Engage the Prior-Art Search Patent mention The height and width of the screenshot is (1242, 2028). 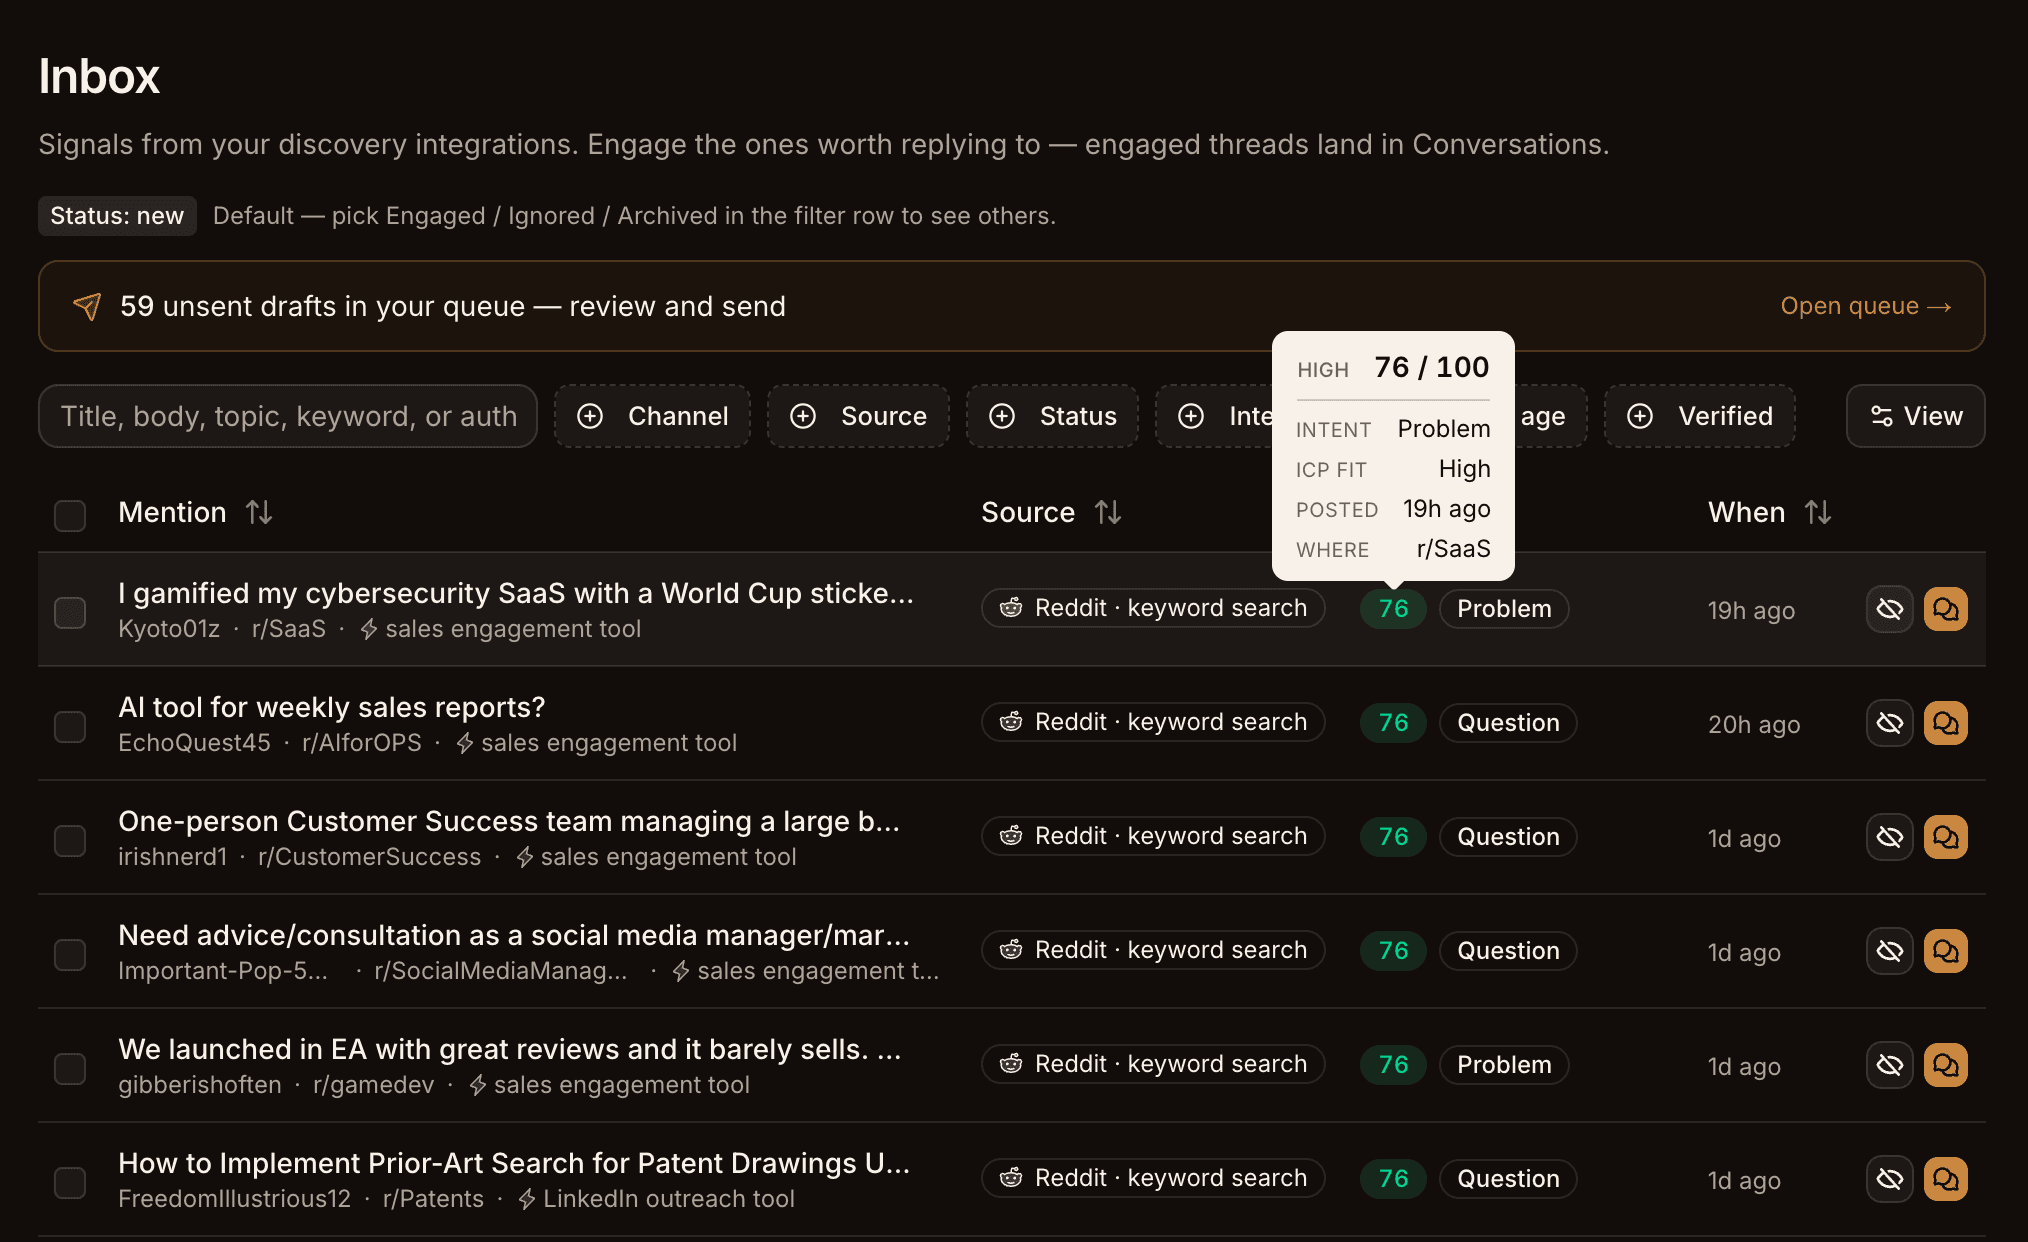tap(1945, 1179)
